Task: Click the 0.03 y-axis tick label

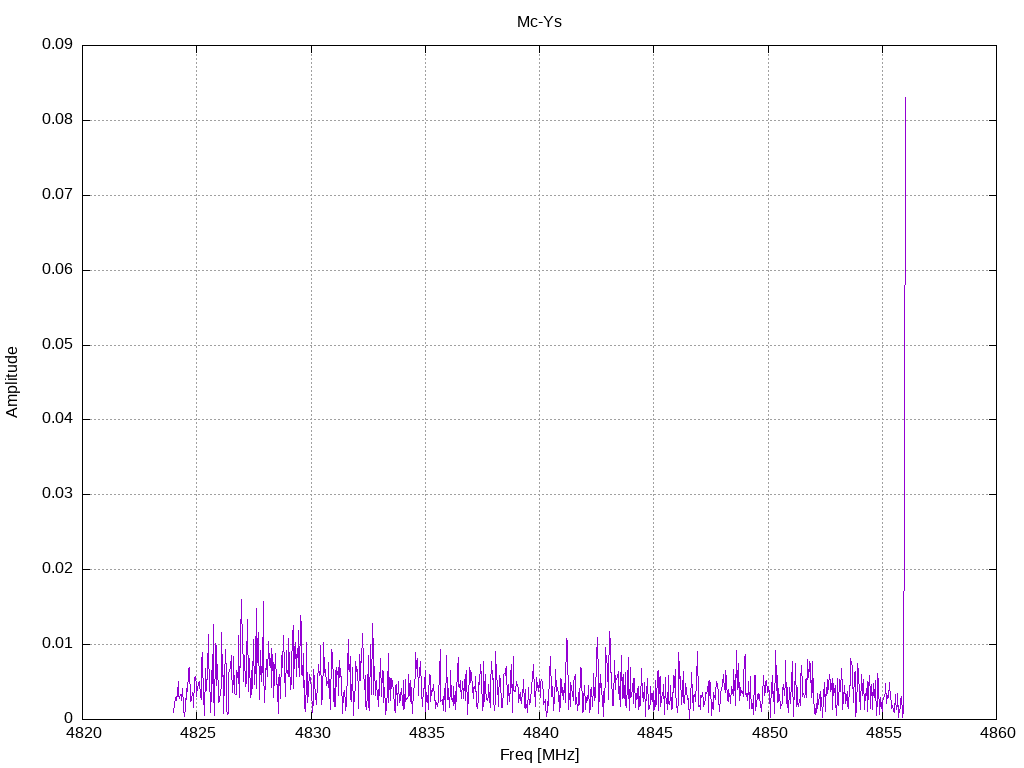Action: 57,494
